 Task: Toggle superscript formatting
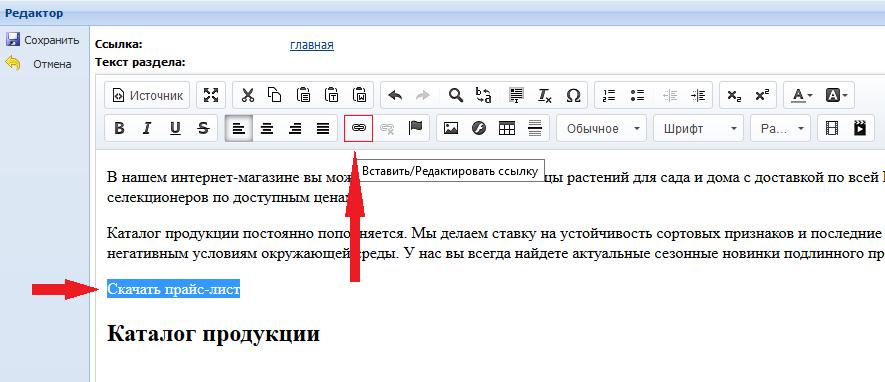coord(762,95)
